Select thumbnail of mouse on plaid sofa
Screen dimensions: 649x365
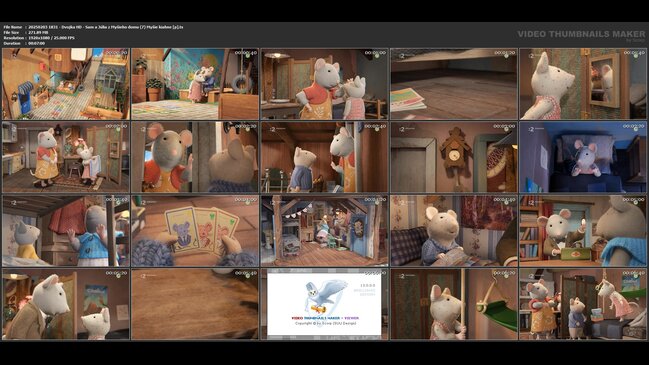[x=454, y=231]
